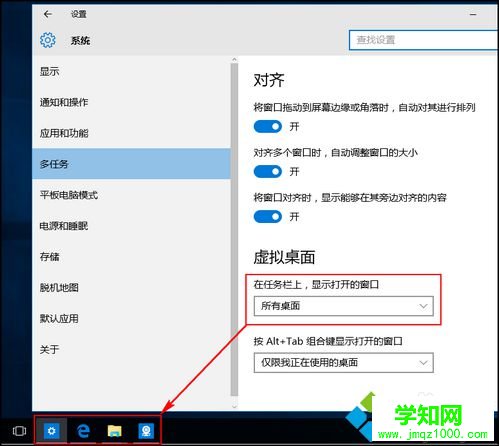
Task: Open the webcam app taskbar icon
Action: [x=146, y=431]
